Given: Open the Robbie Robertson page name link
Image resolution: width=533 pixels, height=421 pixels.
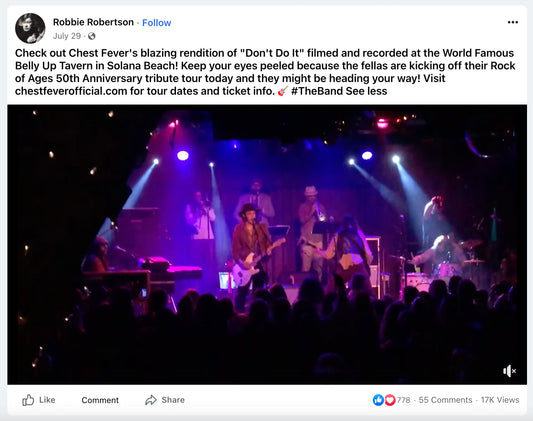Looking at the screenshot, I should [x=93, y=22].
